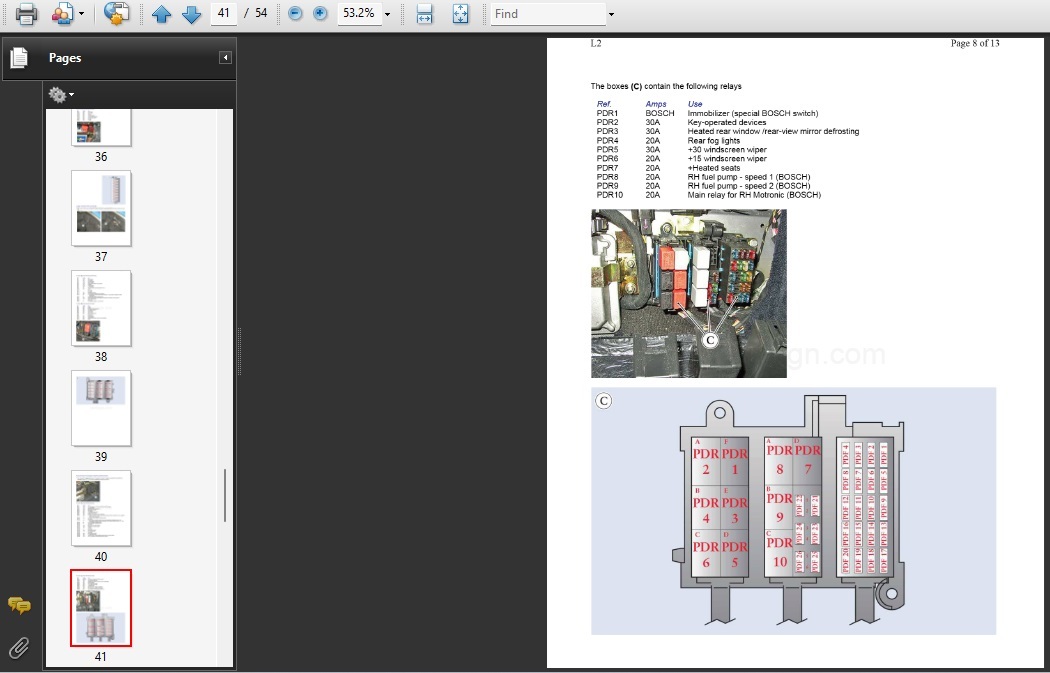Select the page 40 thumbnail
1050x673 pixels.
(101, 508)
